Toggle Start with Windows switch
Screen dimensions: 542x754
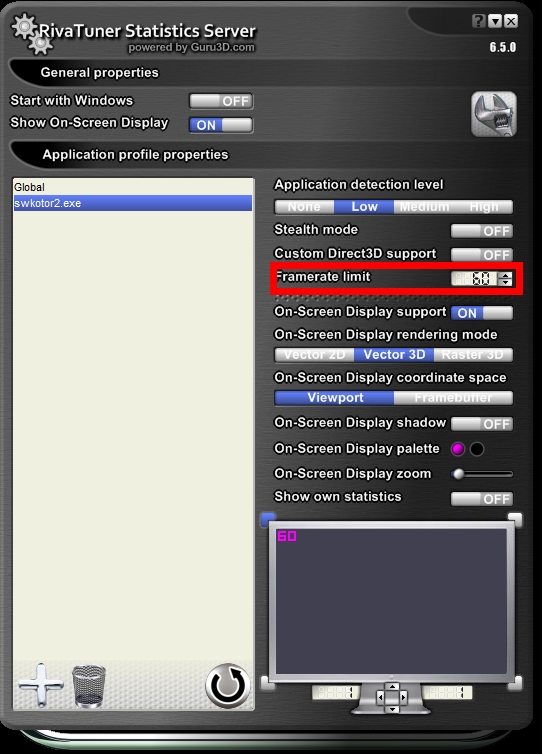[221, 101]
